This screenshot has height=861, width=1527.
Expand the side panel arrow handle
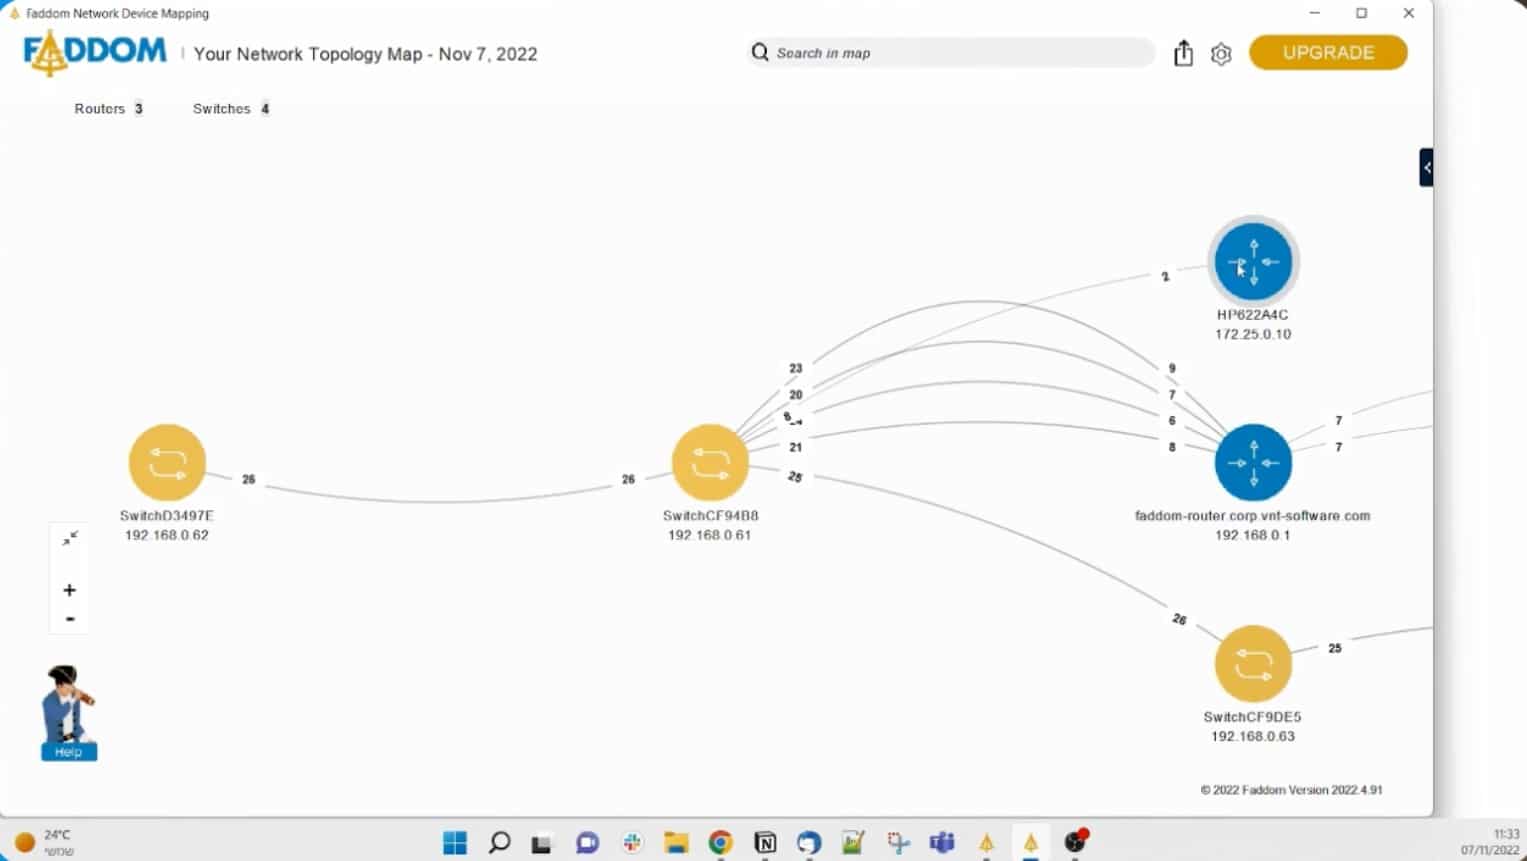pos(1427,167)
